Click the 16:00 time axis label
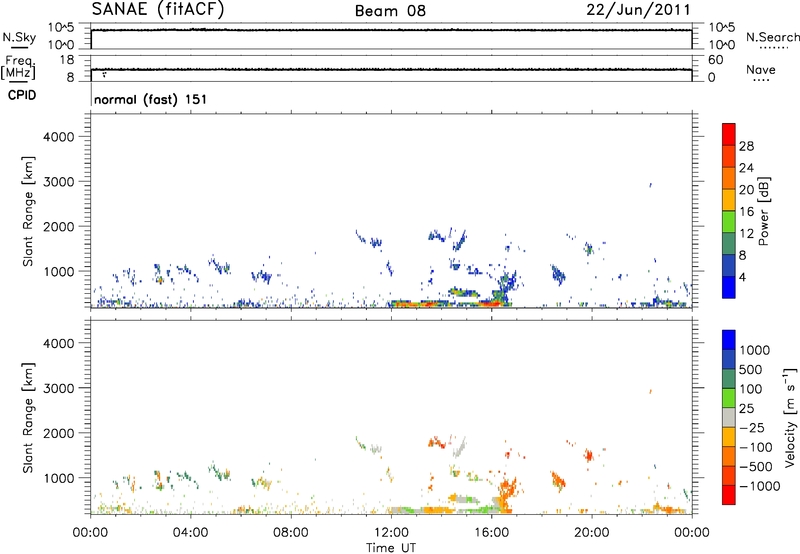 [x=491, y=533]
